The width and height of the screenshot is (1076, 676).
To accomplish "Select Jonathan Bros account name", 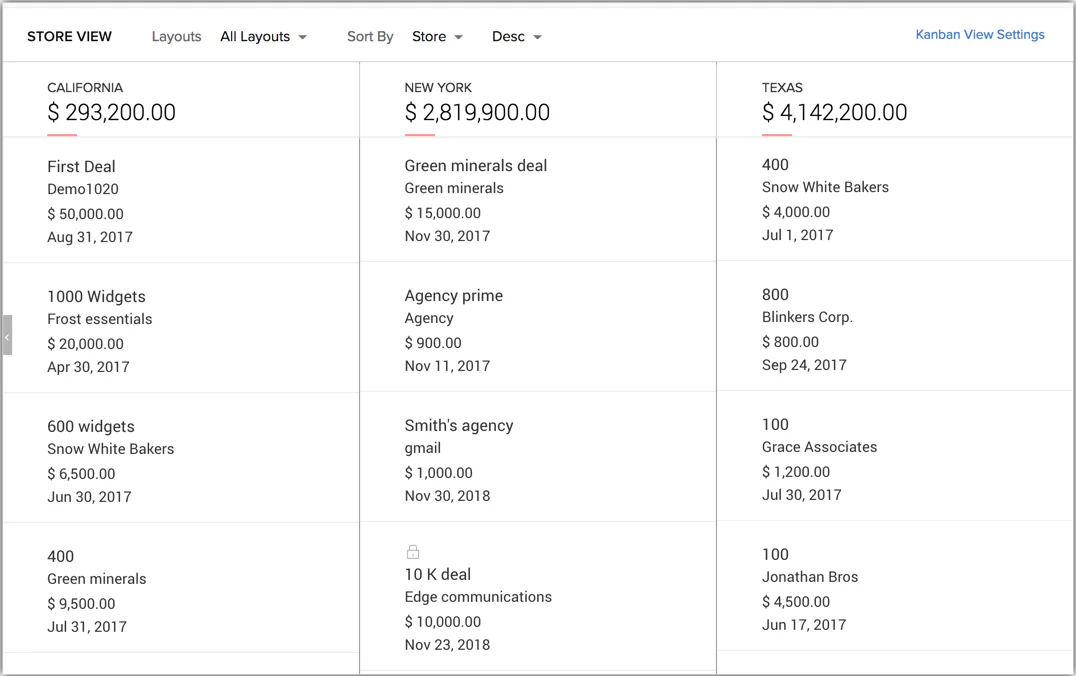I will coord(810,577).
